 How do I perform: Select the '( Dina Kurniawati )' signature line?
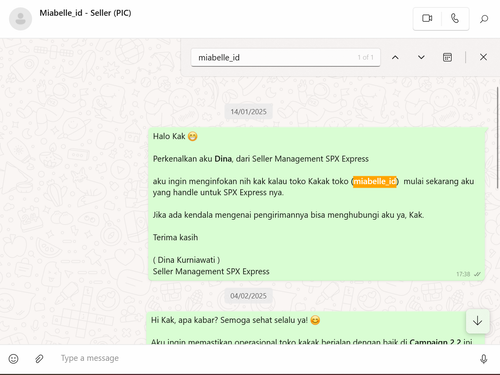(x=186, y=260)
